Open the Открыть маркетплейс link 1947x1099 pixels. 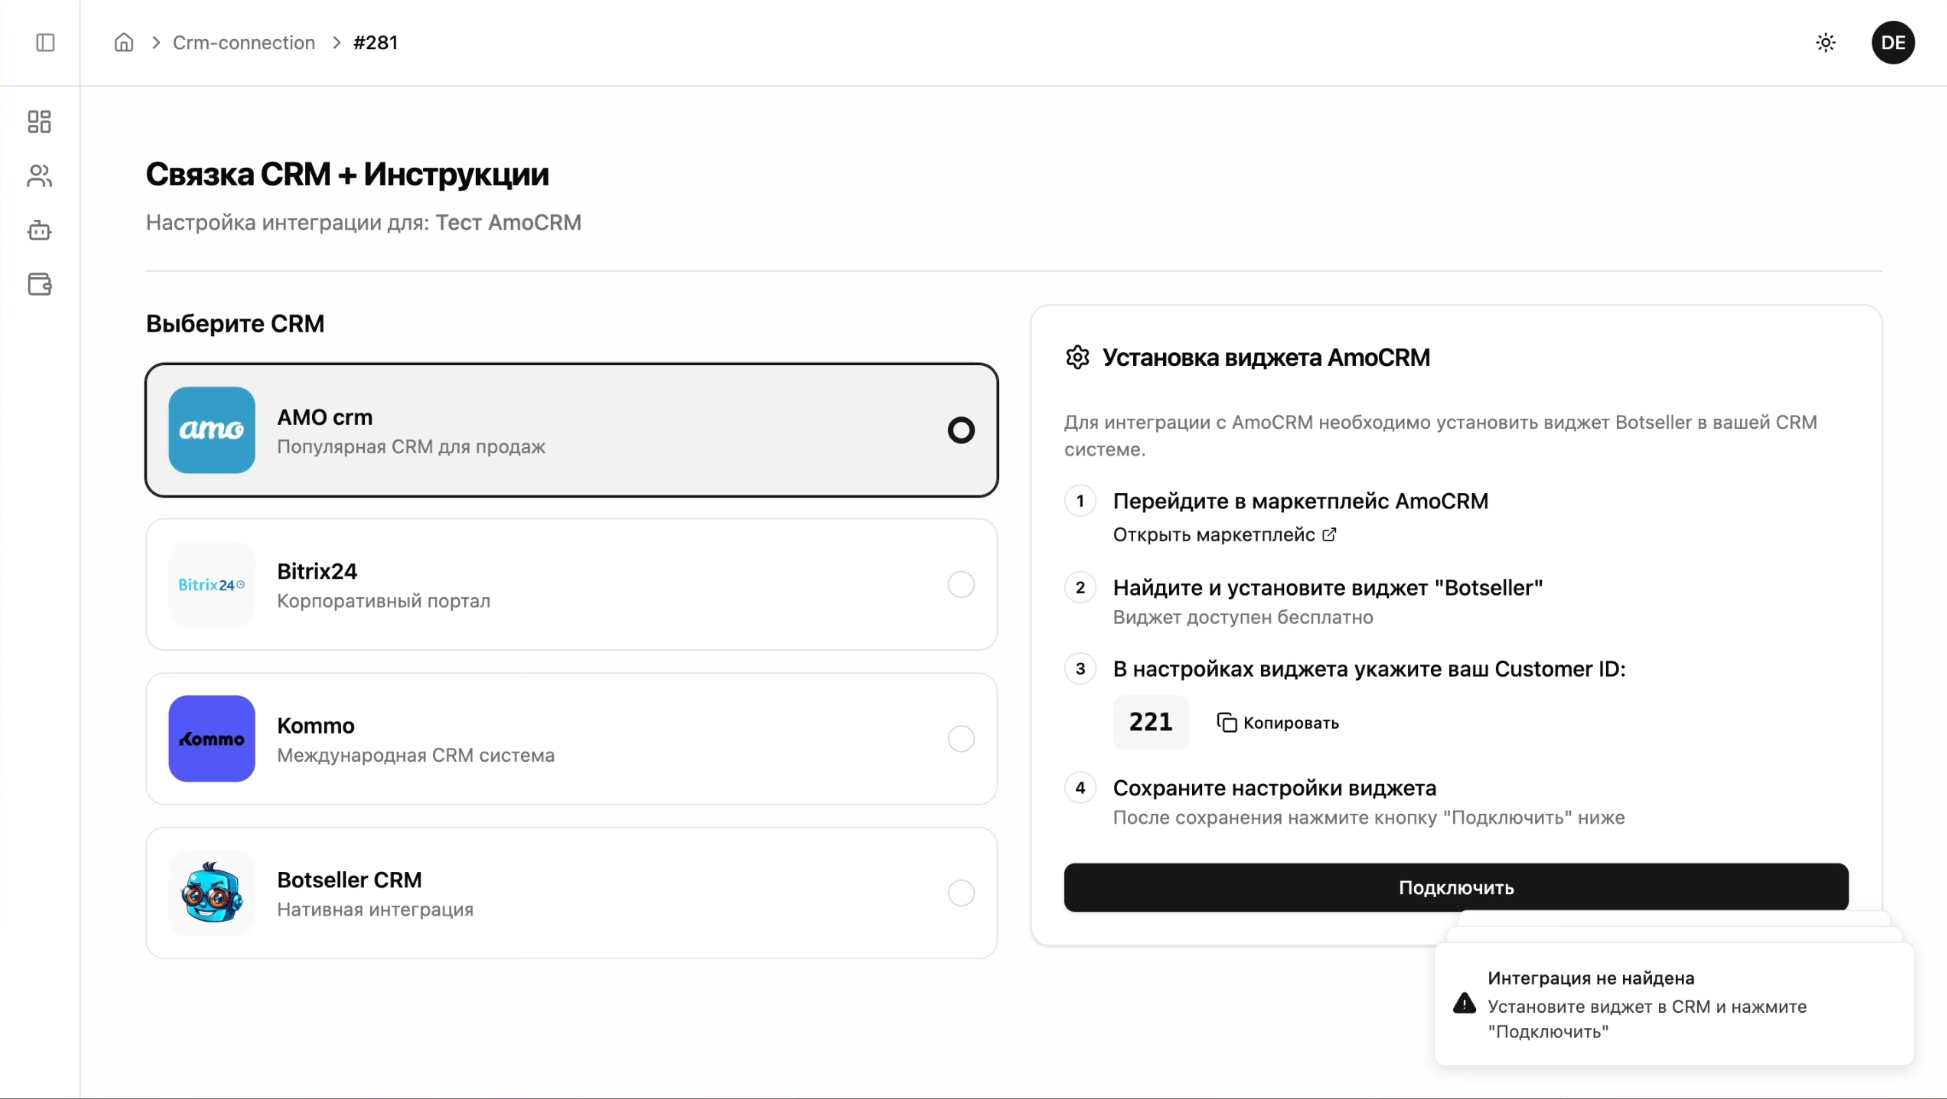pos(1224,535)
